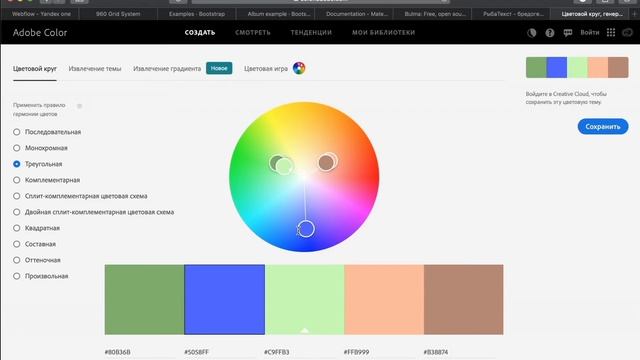Select Сплит-комплементарная цветовая схема rule
Screen dimensions: 640x360
[80, 196]
